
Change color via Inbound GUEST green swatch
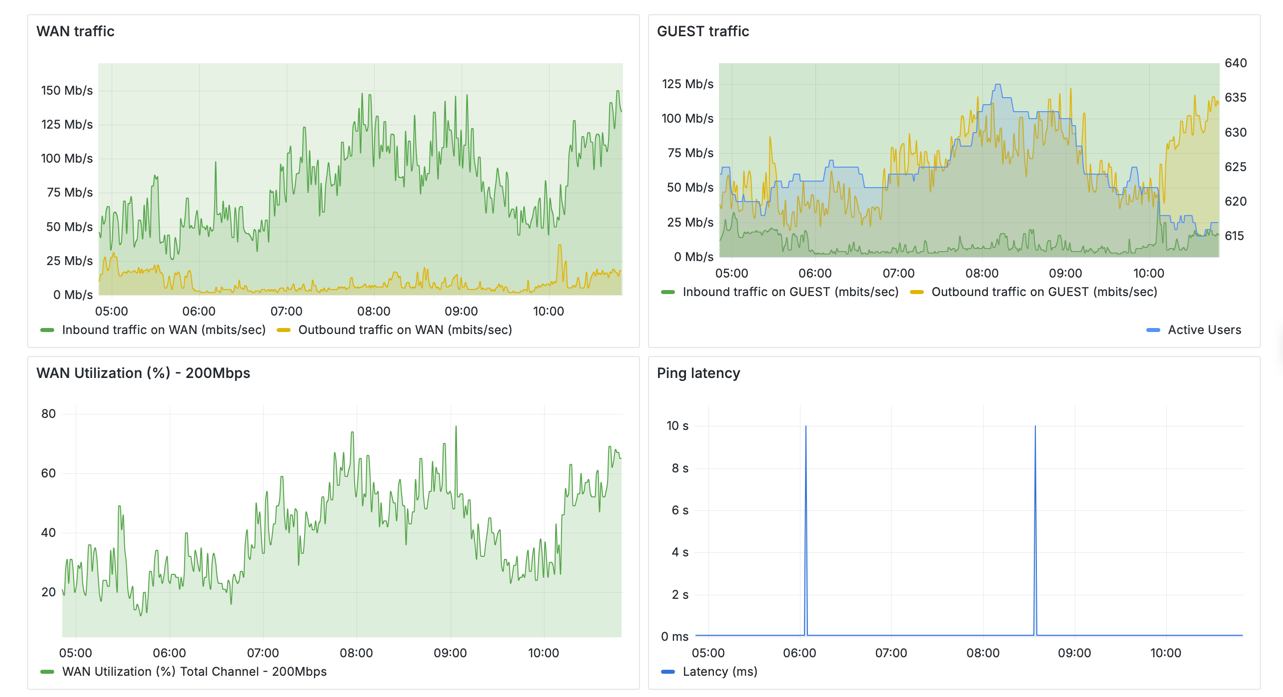click(x=668, y=293)
